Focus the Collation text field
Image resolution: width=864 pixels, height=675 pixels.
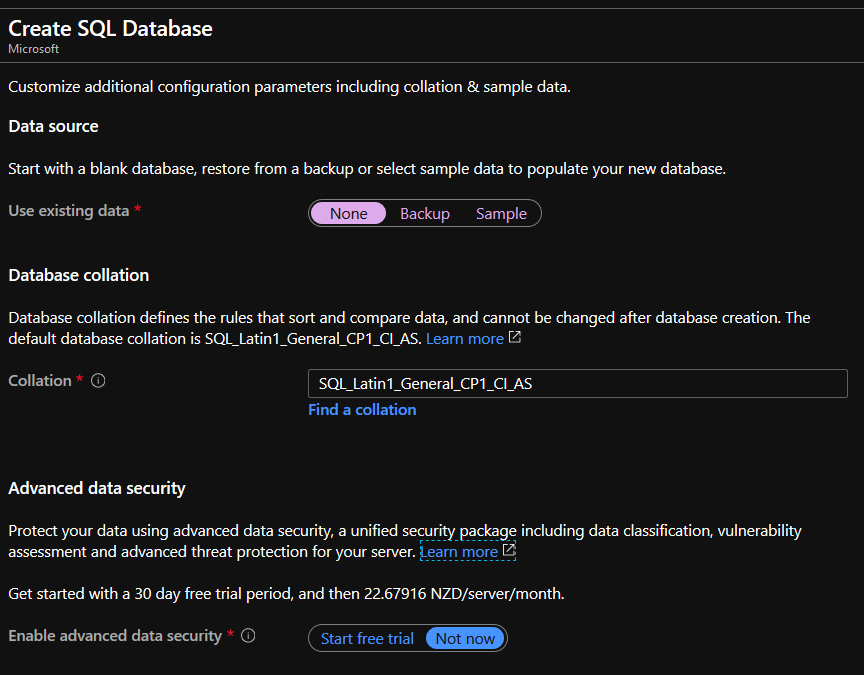point(577,384)
